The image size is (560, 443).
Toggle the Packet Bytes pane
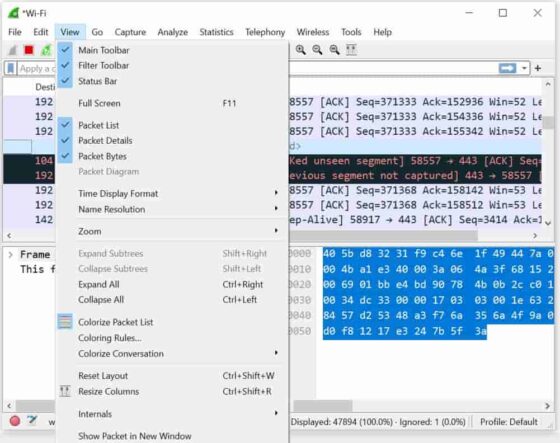click(x=172, y=156)
